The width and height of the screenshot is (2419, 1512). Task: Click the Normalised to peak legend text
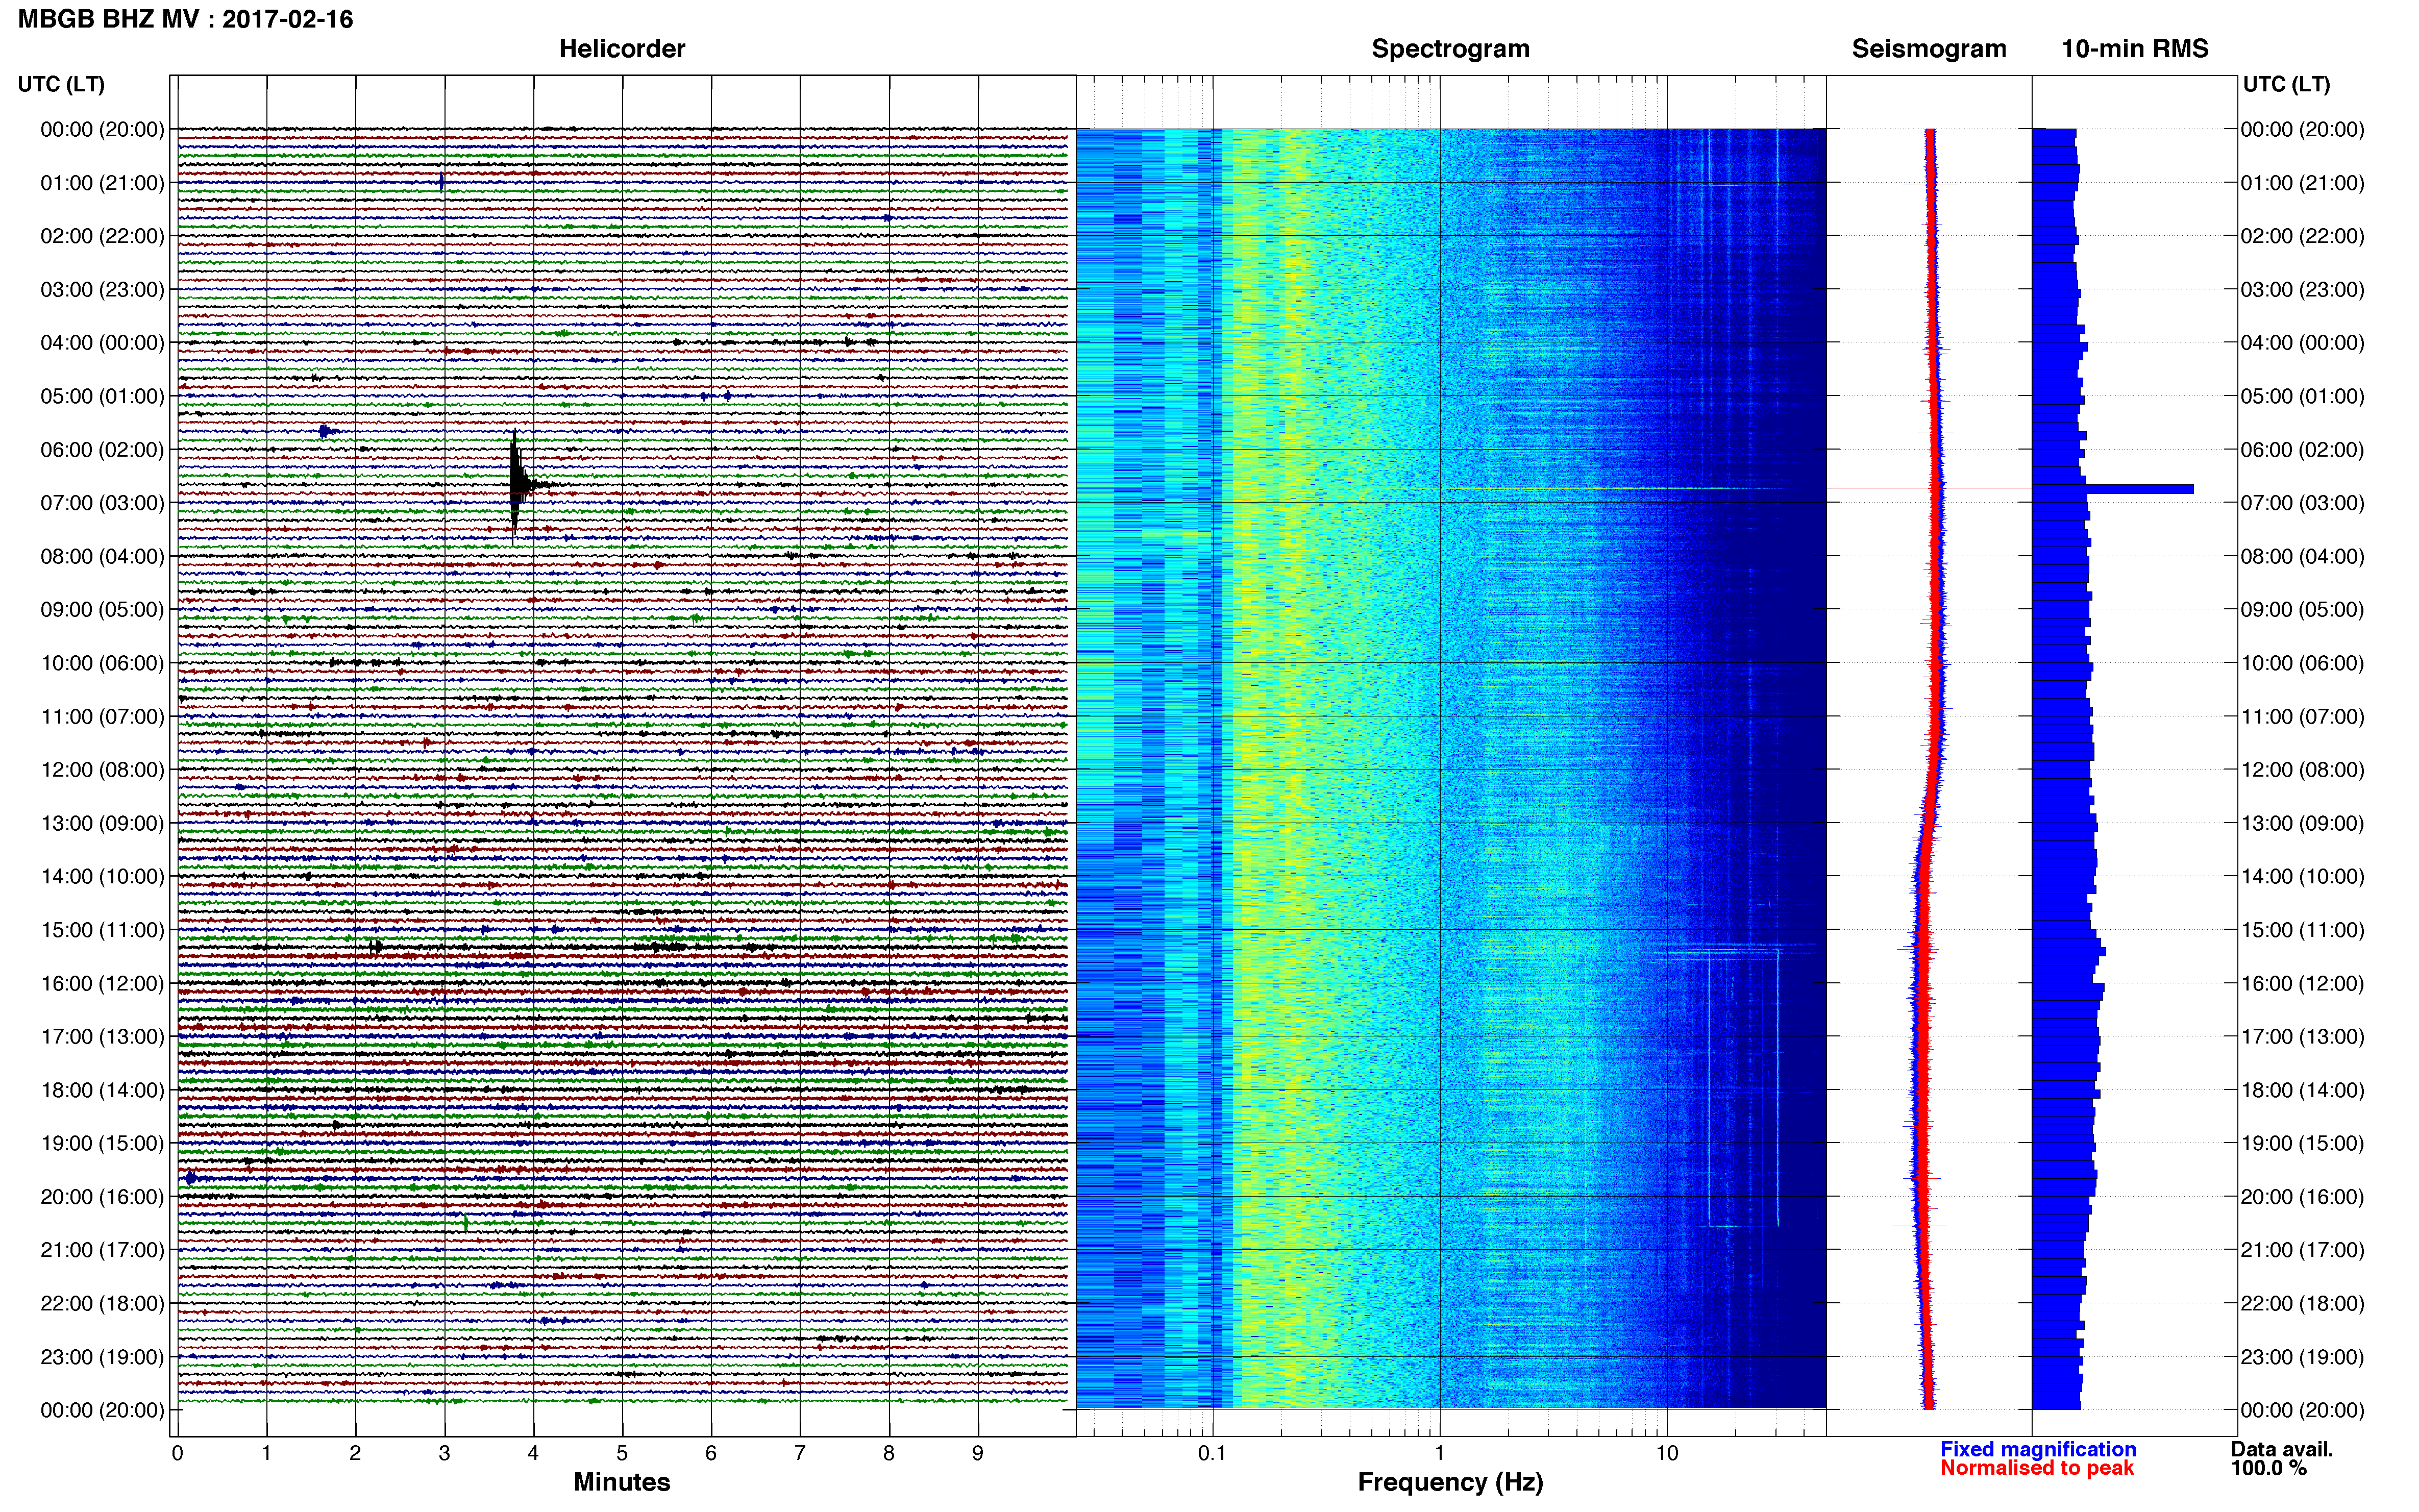point(2037,1468)
